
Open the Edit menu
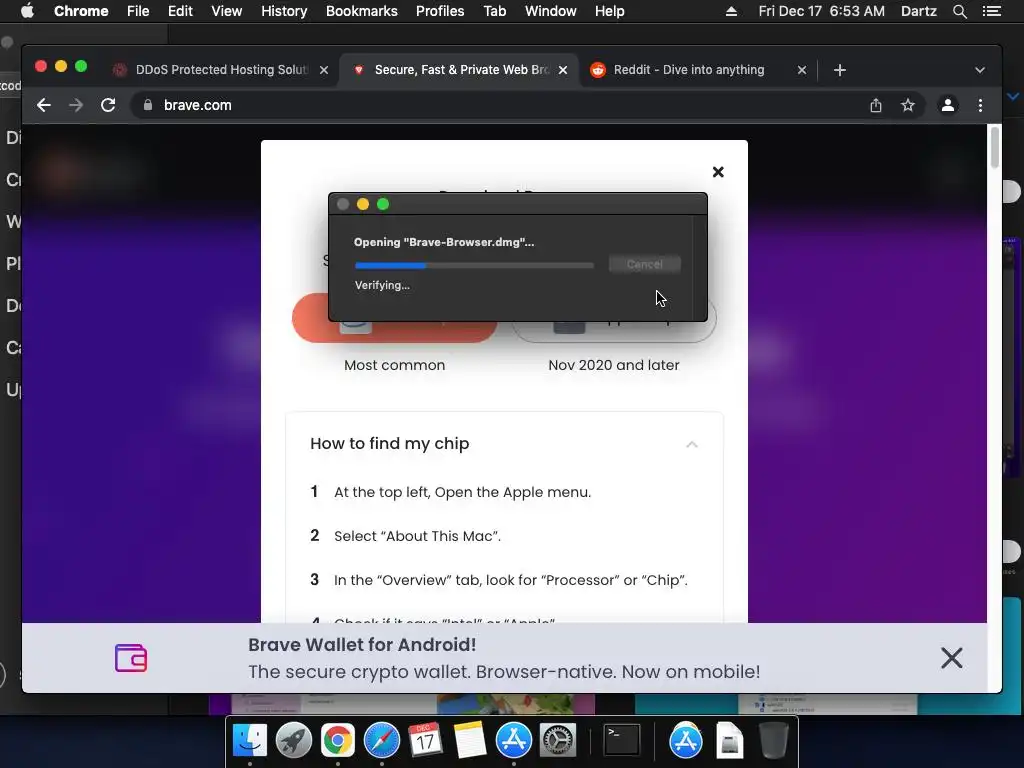point(180,11)
